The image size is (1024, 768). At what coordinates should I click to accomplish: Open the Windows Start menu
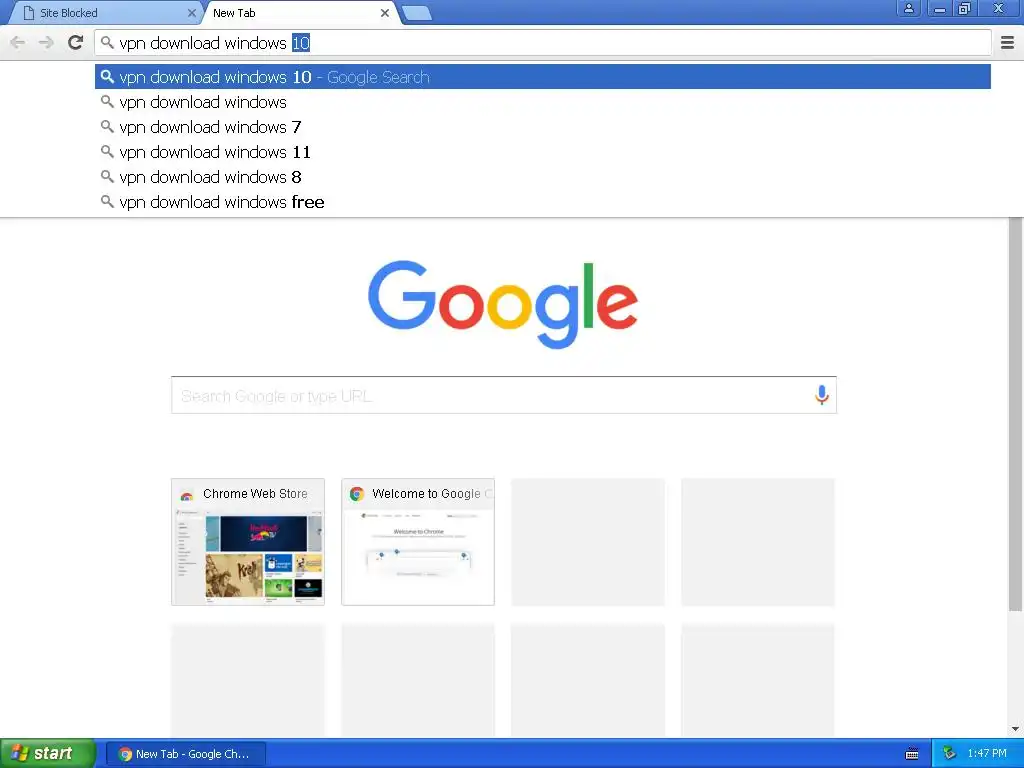coord(48,753)
